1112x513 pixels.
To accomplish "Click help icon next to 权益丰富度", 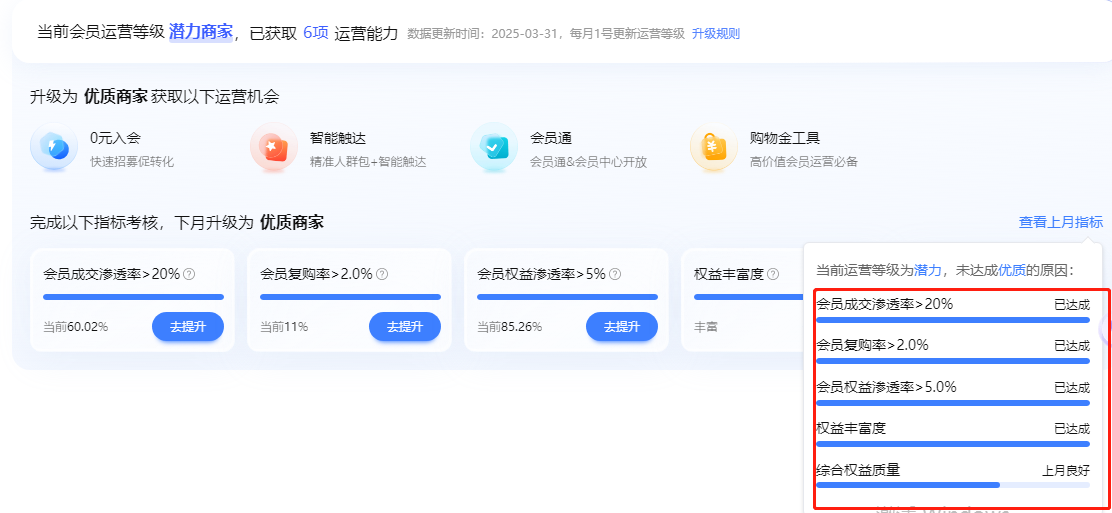I will point(773,274).
